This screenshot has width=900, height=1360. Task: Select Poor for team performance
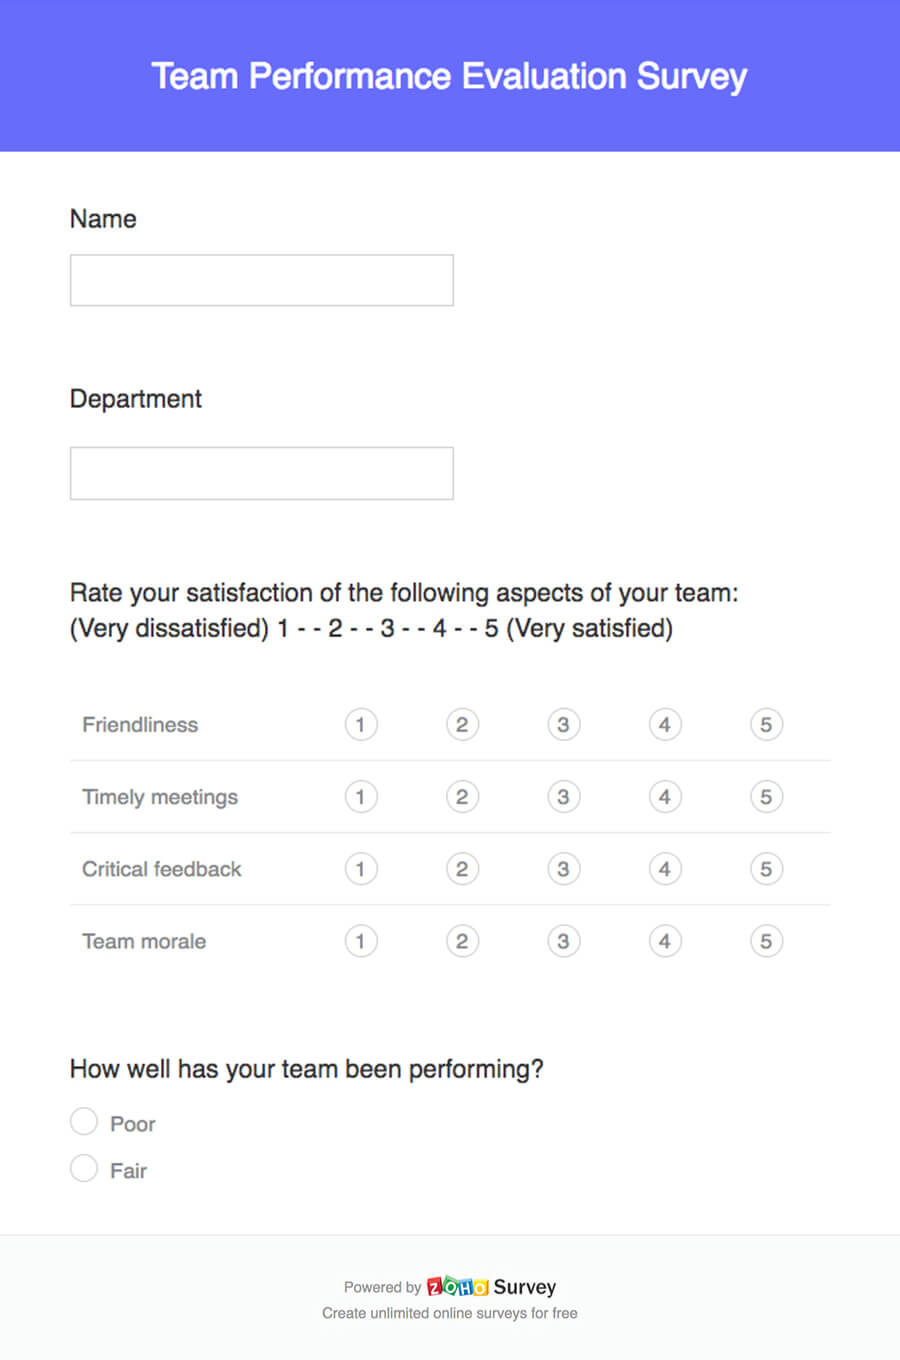pos(84,1122)
